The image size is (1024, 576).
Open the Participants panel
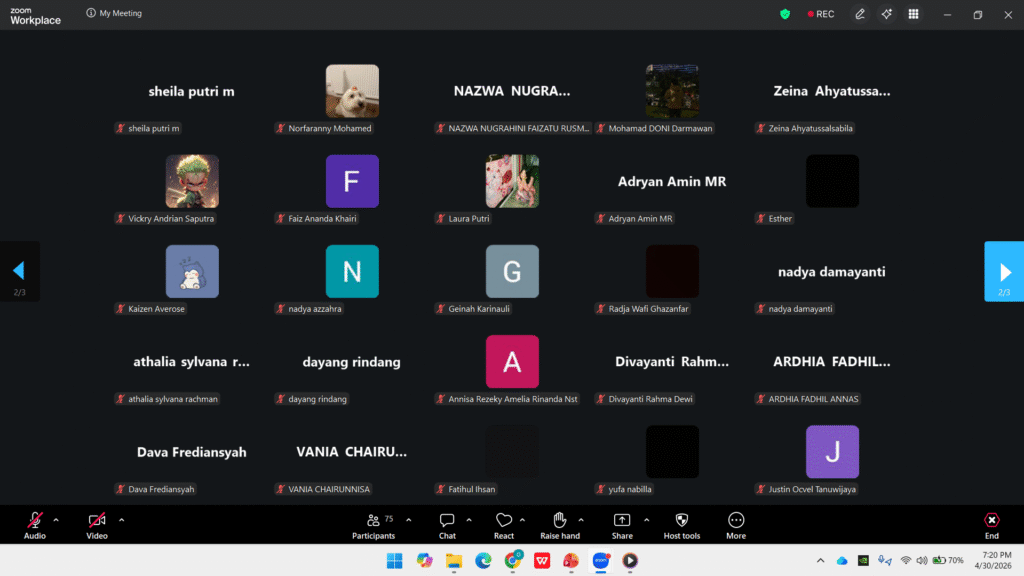click(374, 525)
